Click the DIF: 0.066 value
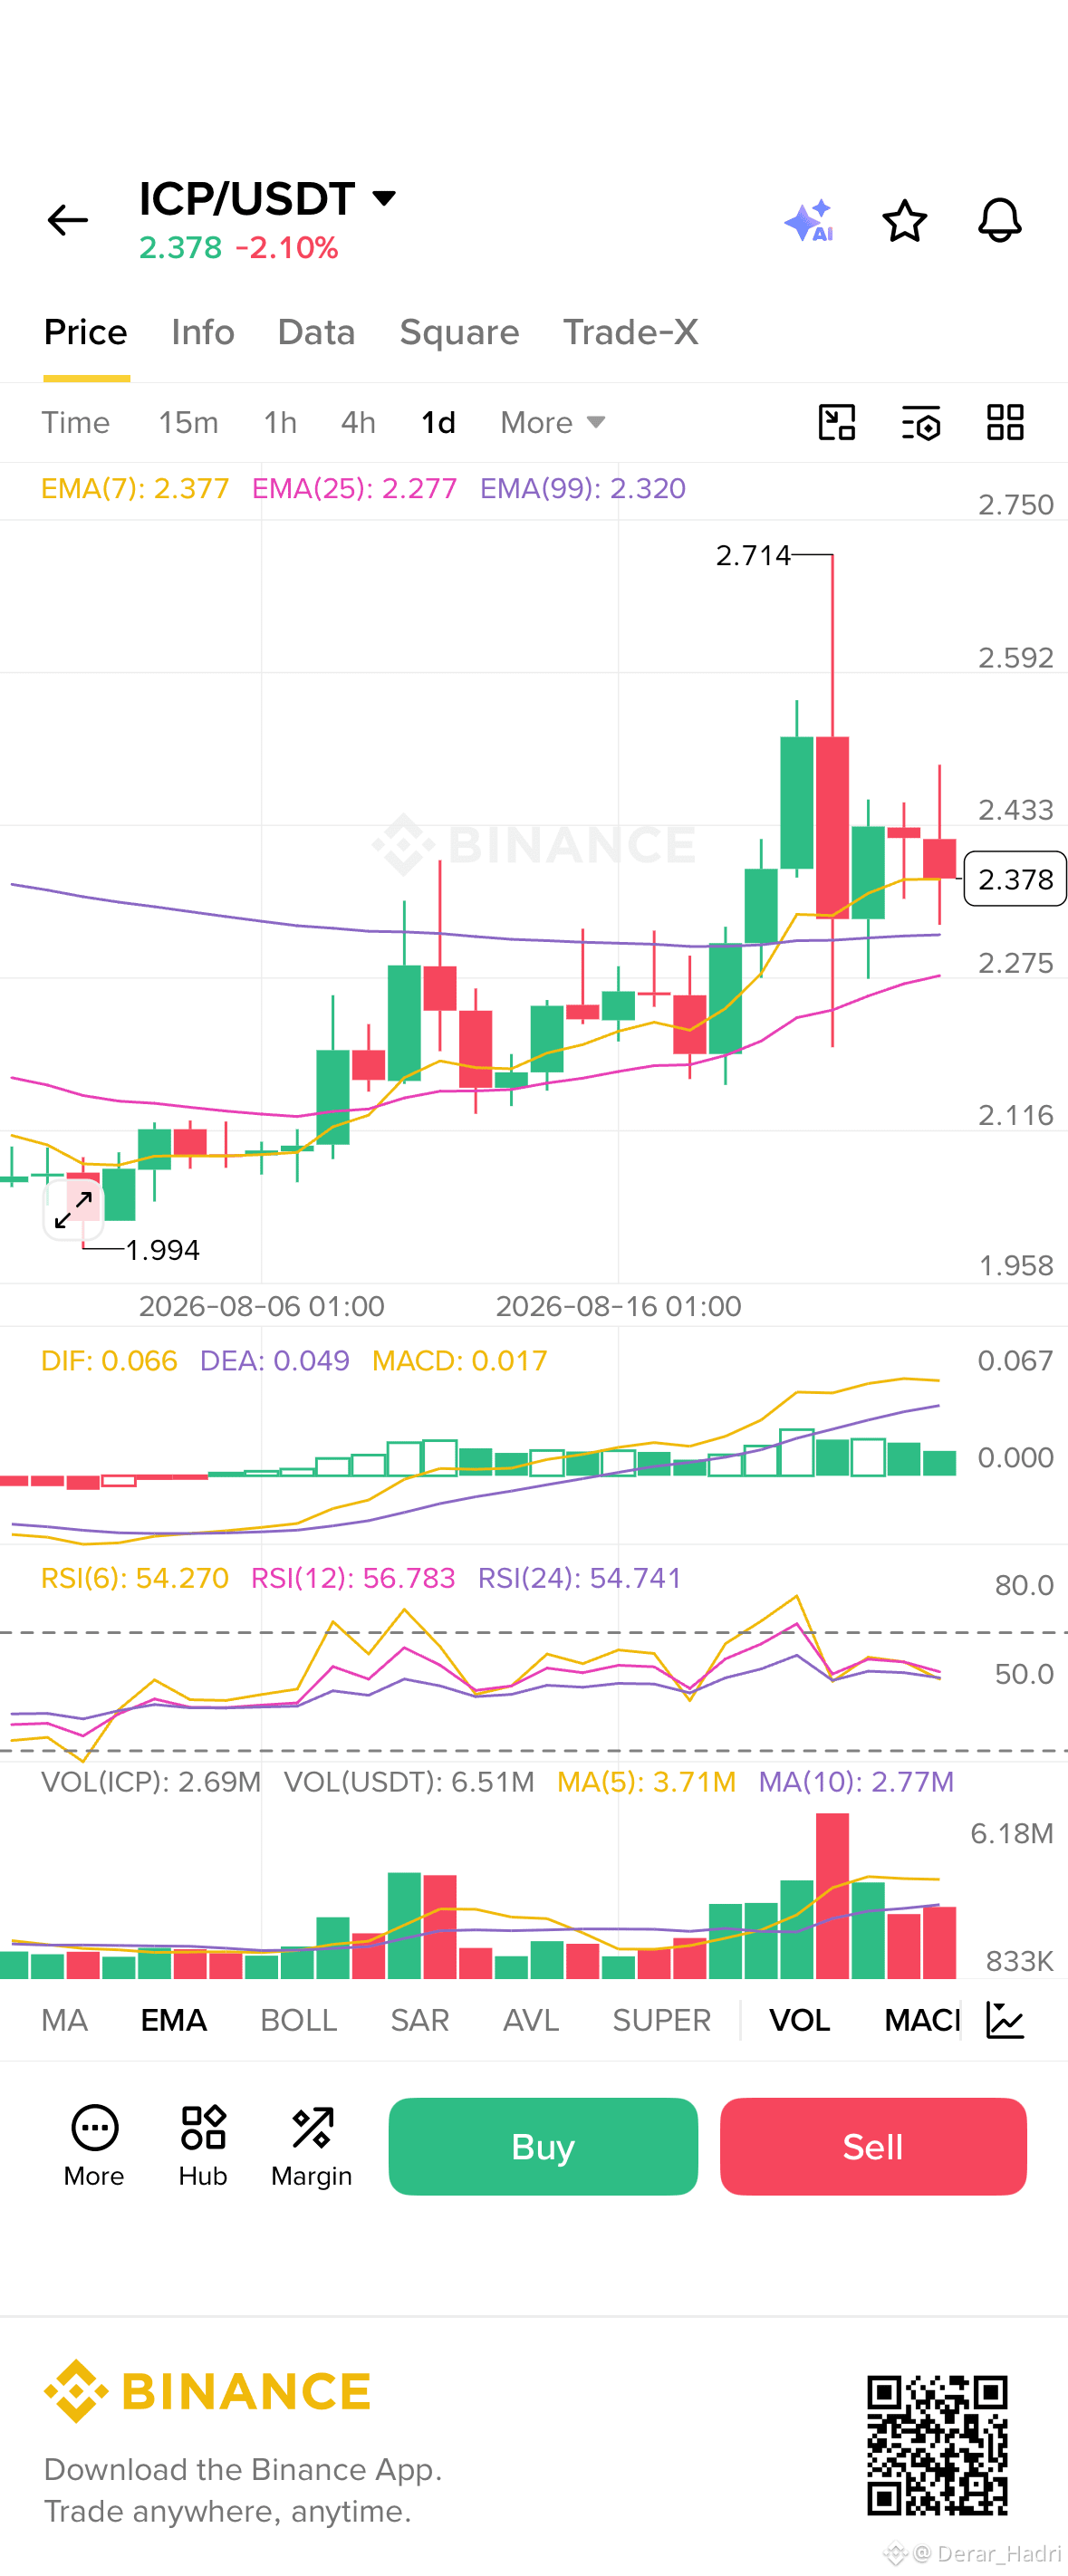Image resolution: width=1068 pixels, height=2576 pixels. (109, 1361)
